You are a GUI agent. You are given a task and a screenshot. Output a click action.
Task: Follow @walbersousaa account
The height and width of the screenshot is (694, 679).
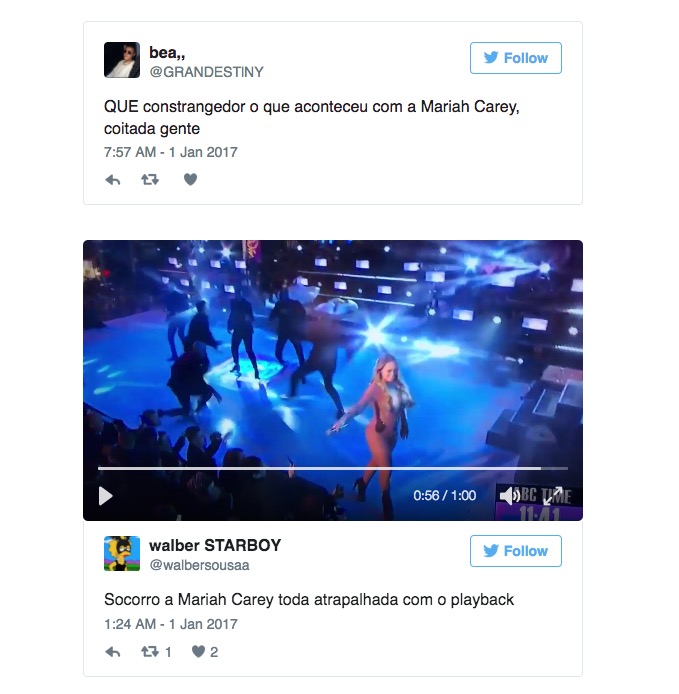pos(516,551)
